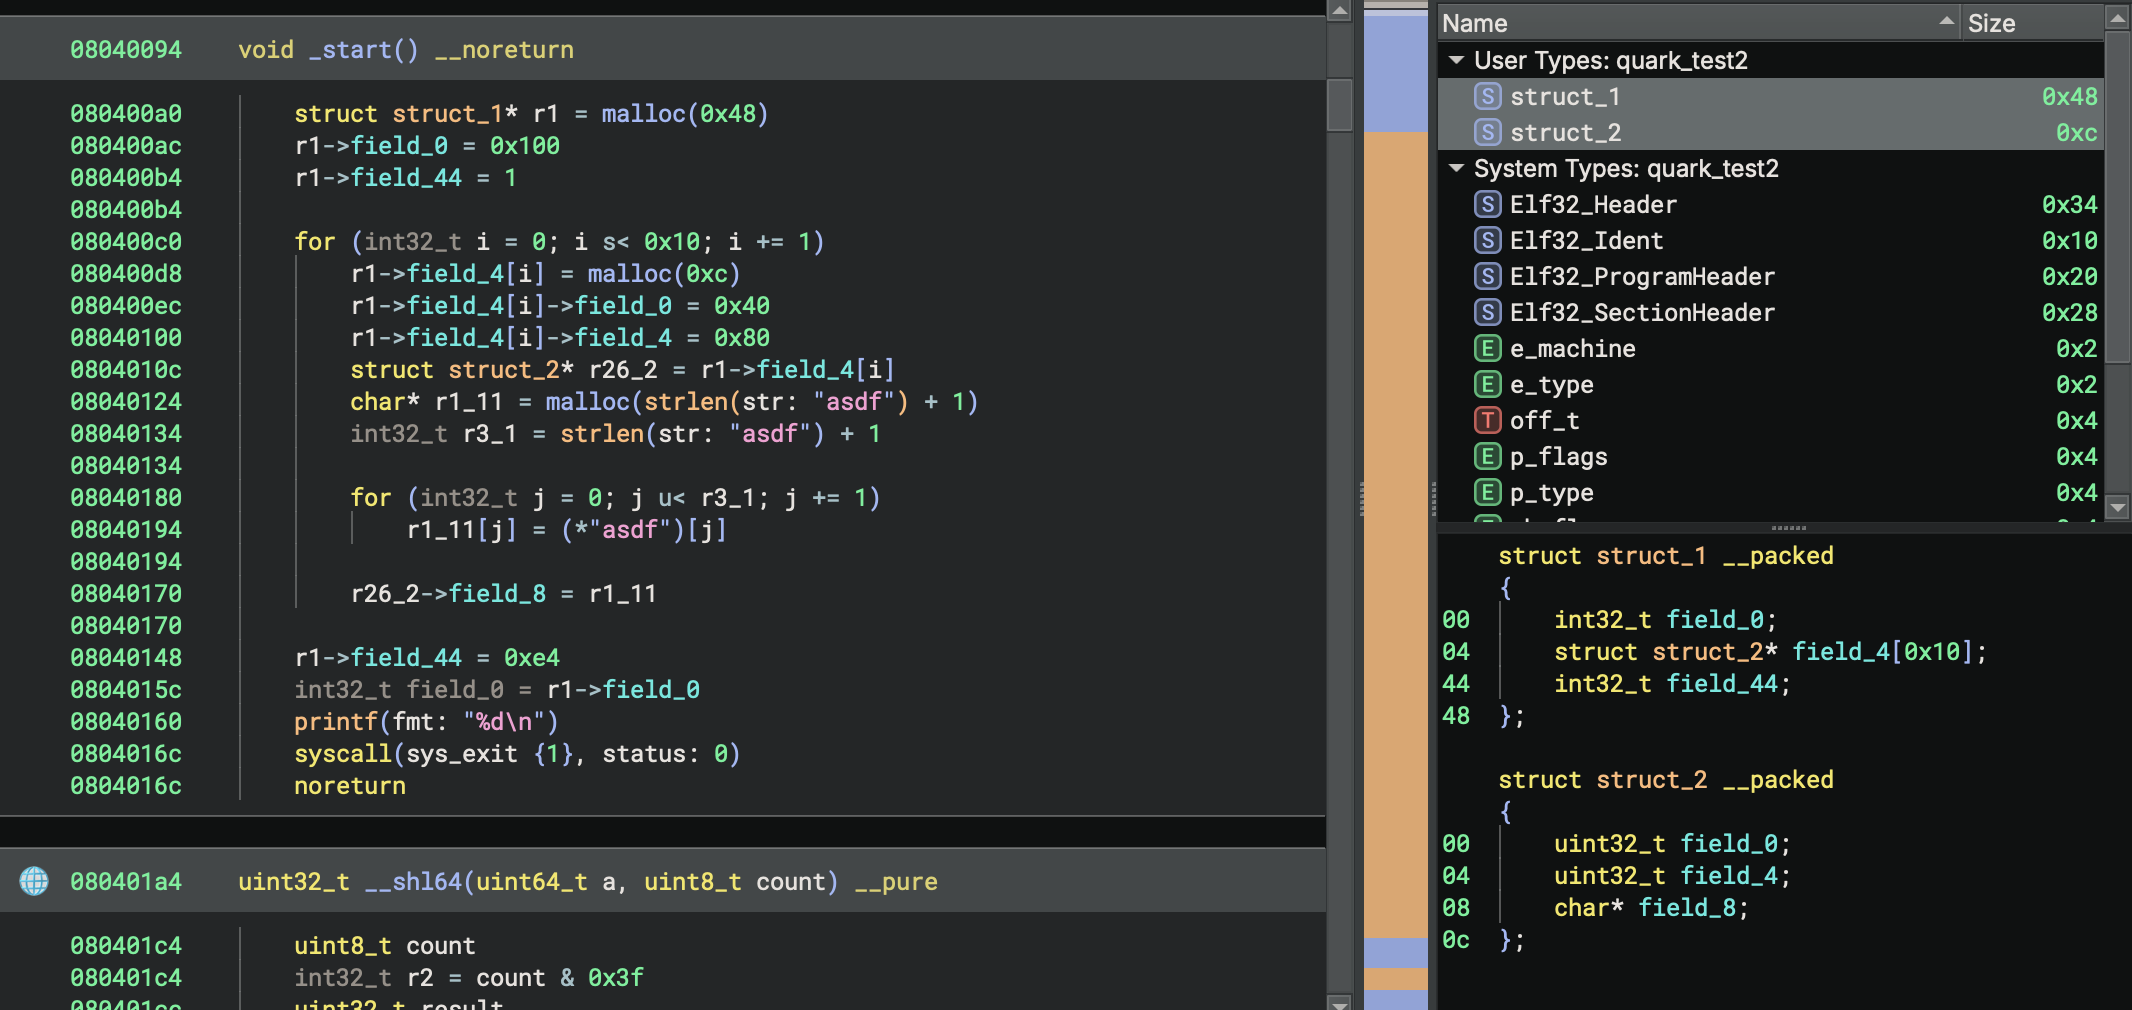
Task: Click the struct icon next to struct_1
Action: pos(1487,96)
